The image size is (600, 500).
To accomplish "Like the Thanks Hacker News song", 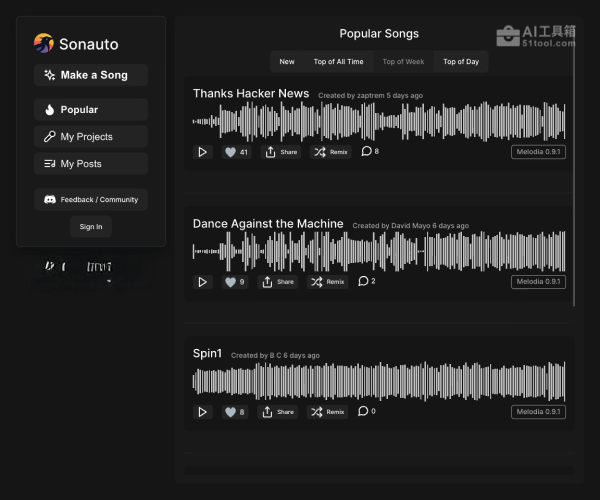I will point(236,152).
